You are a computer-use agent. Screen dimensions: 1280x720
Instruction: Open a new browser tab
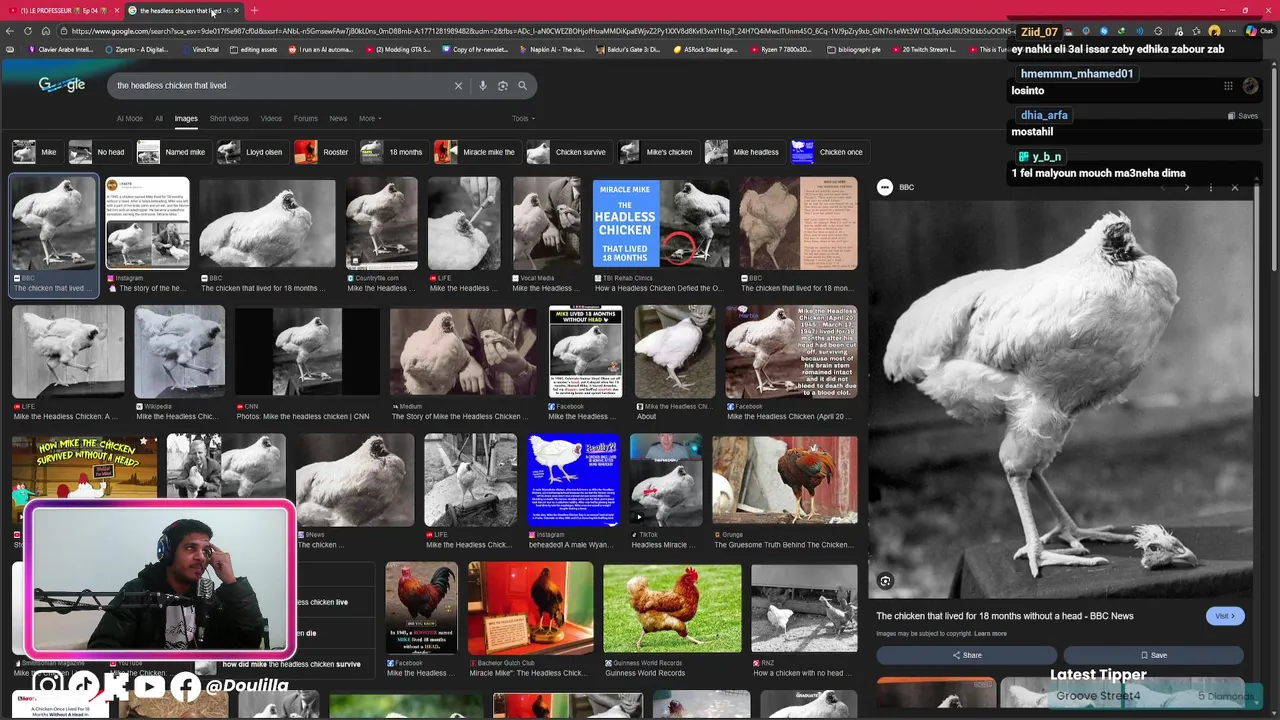[254, 10]
